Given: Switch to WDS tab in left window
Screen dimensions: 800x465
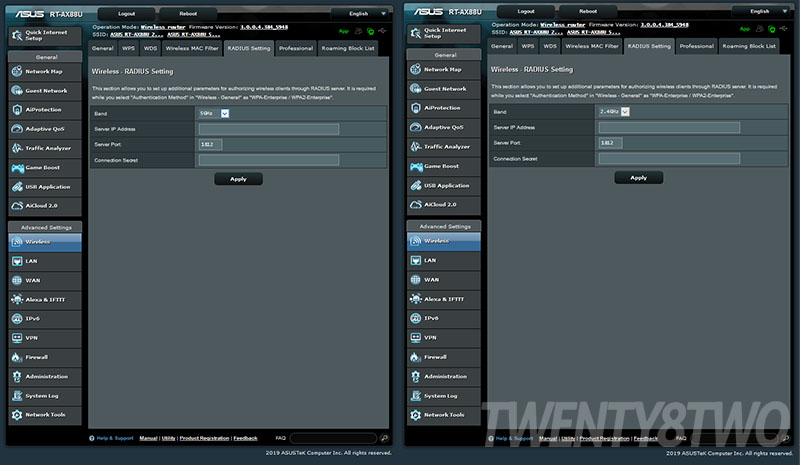Looking at the screenshot, I should pos(150,48).
